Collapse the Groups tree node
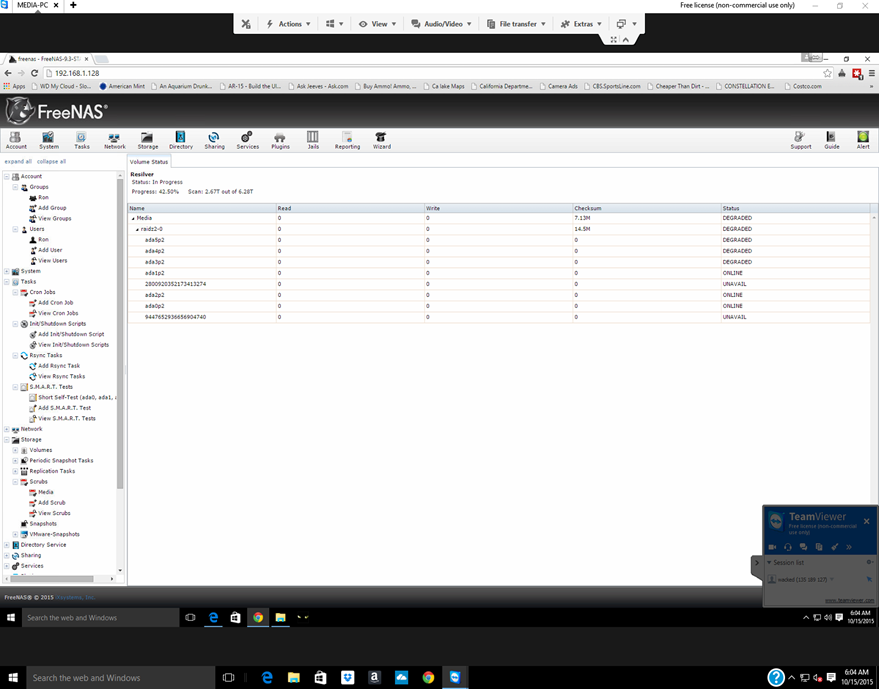879x689 pixels. [15, 187]
